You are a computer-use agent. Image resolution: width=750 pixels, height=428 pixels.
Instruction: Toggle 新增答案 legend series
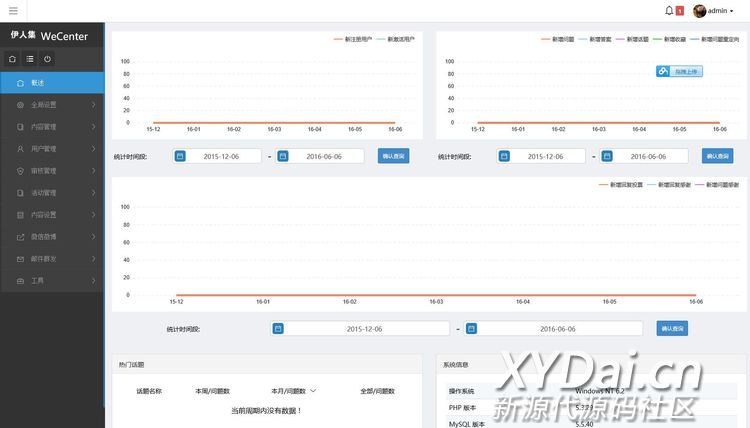(x=595, y=39)
